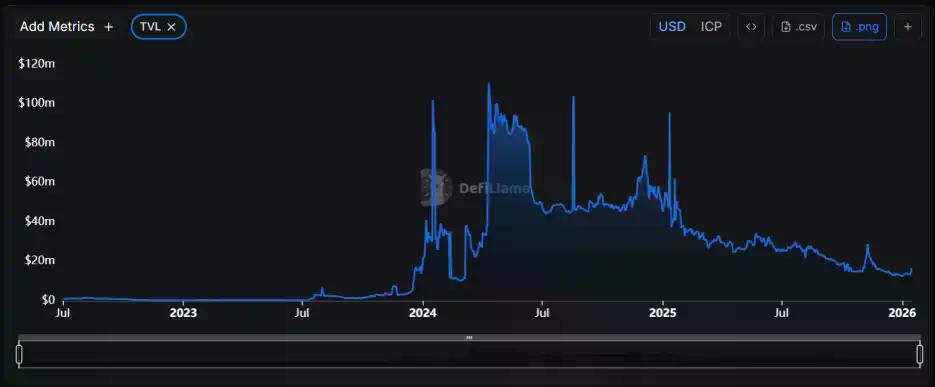The height and width of the screenshot is (387, 935).
Task: Click the $40m y-axis label
Action: point(39,221)
